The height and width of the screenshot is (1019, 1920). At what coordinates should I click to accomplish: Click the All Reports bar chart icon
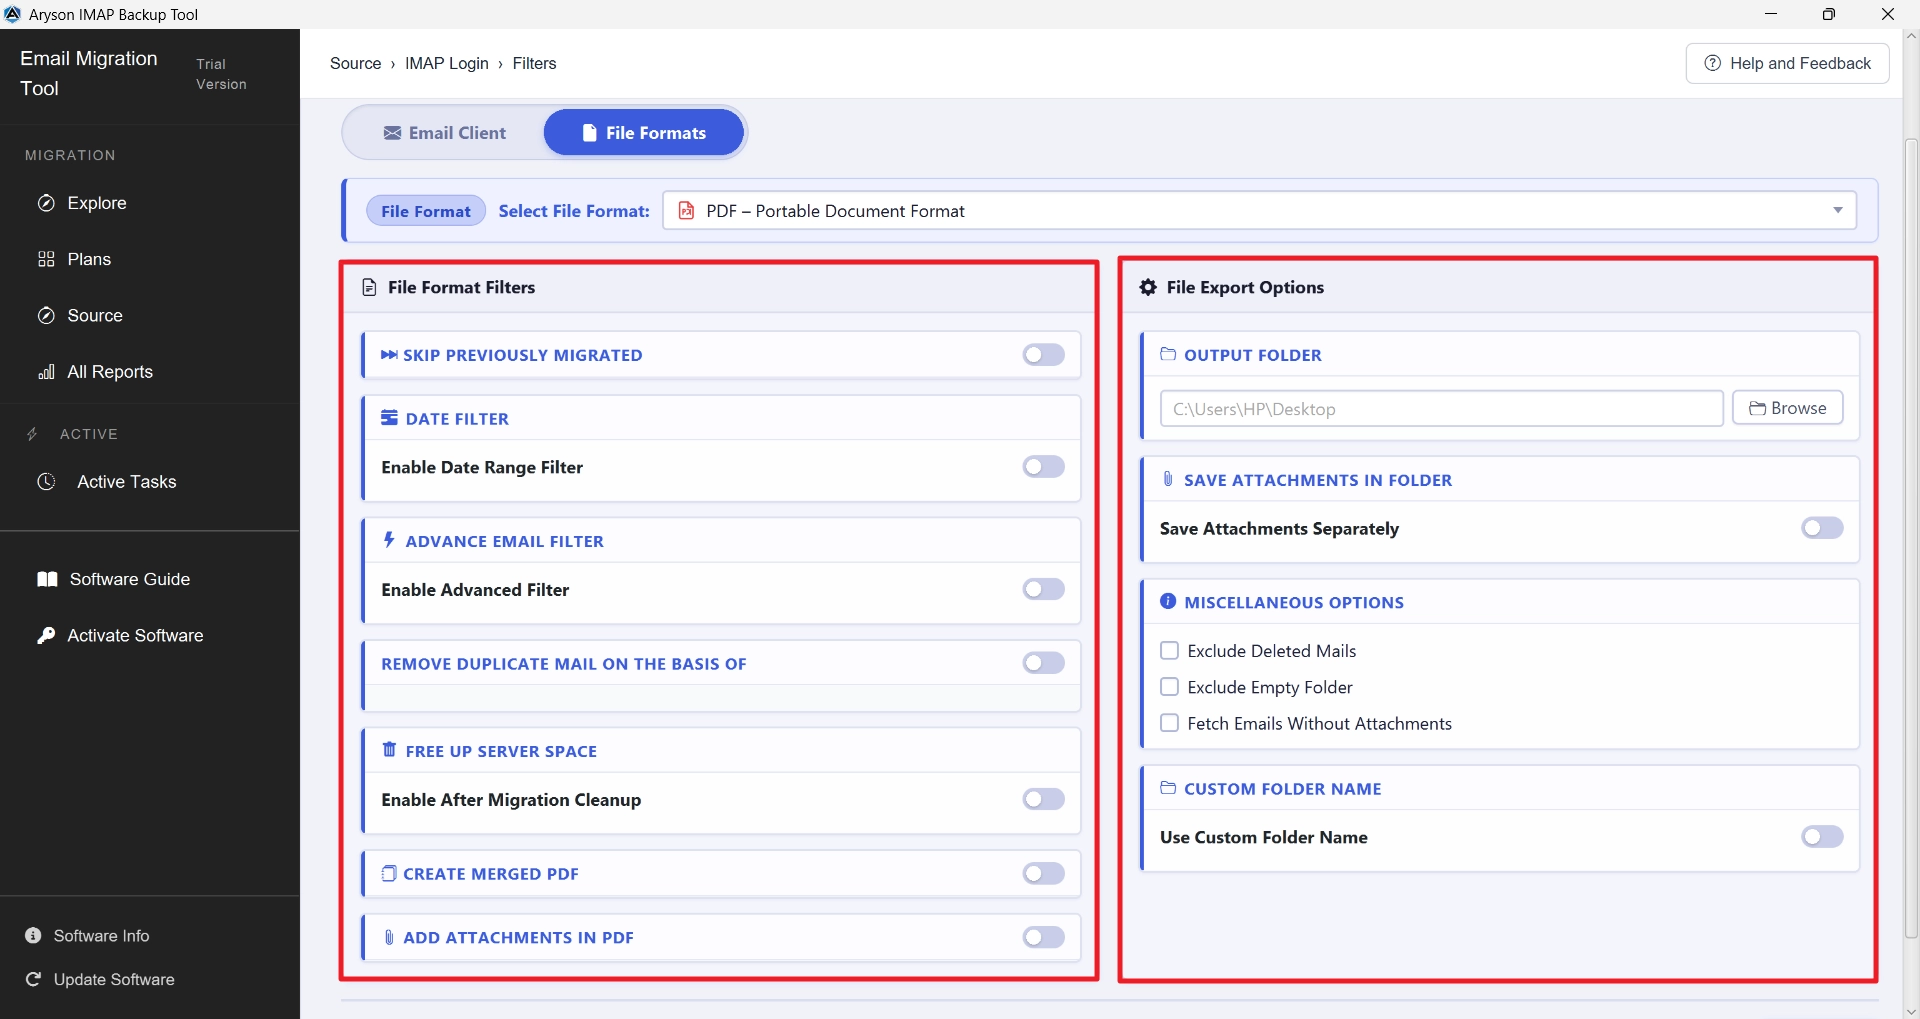pos(46,372)
